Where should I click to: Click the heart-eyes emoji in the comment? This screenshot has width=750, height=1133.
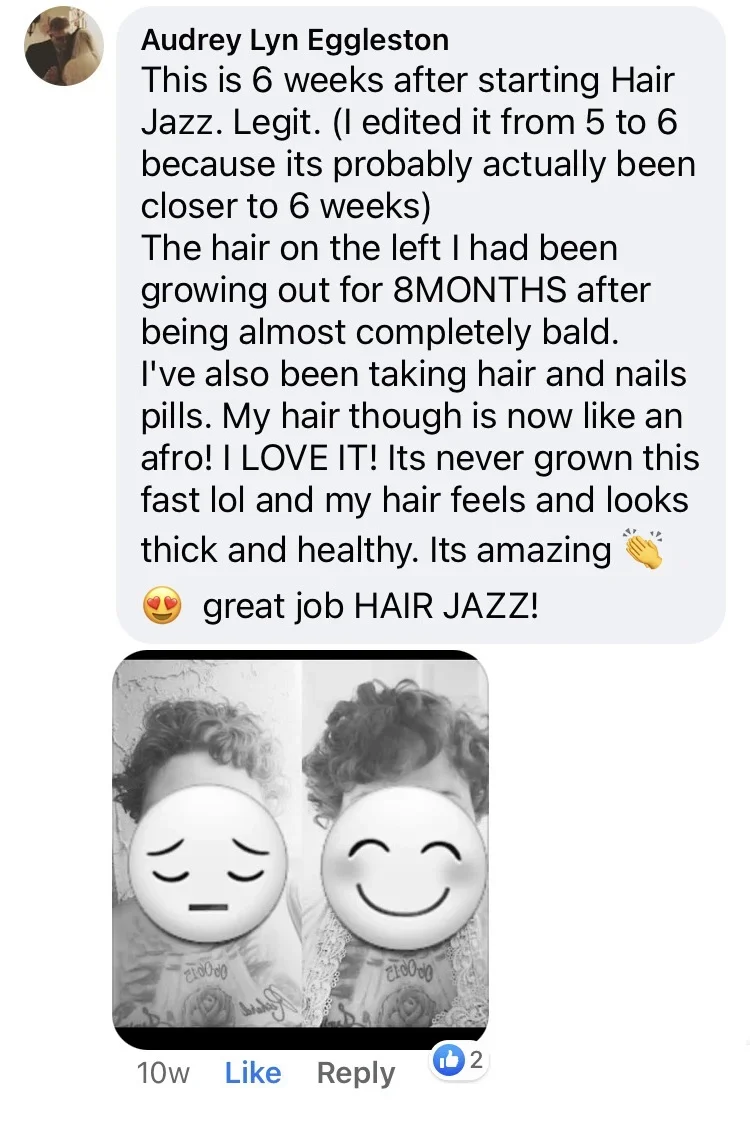point(162,606)
